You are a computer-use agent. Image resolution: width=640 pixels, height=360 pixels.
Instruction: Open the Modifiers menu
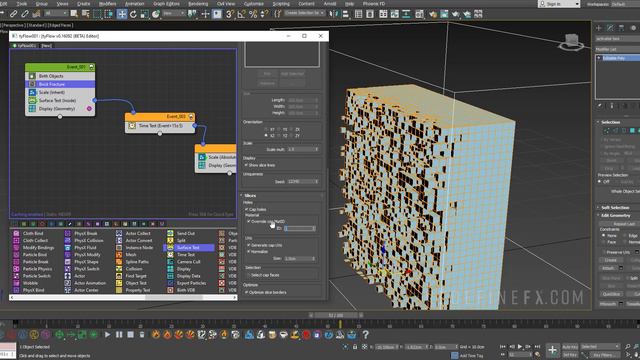(108, 4)
